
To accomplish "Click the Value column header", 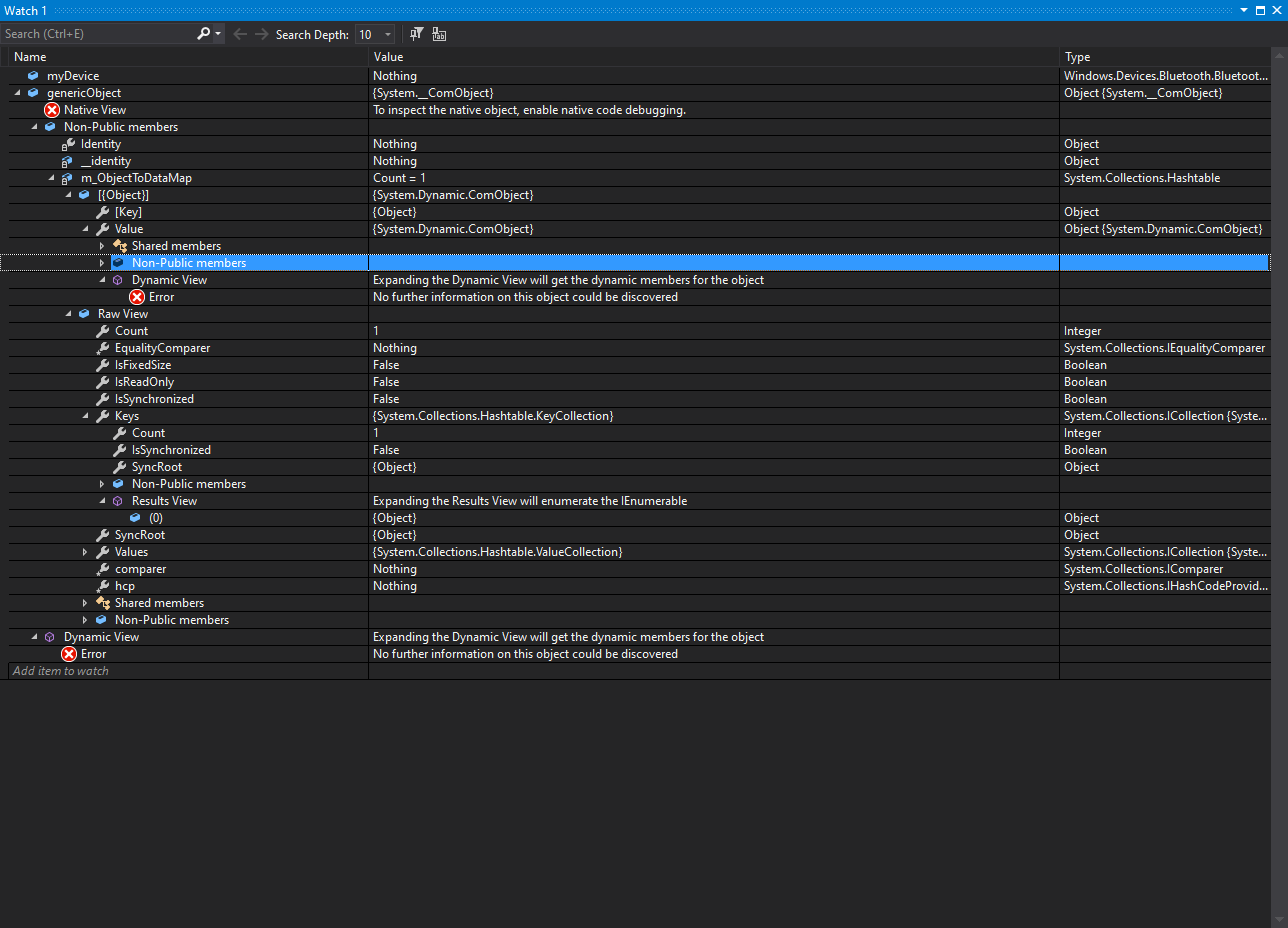I will point(388,57).
